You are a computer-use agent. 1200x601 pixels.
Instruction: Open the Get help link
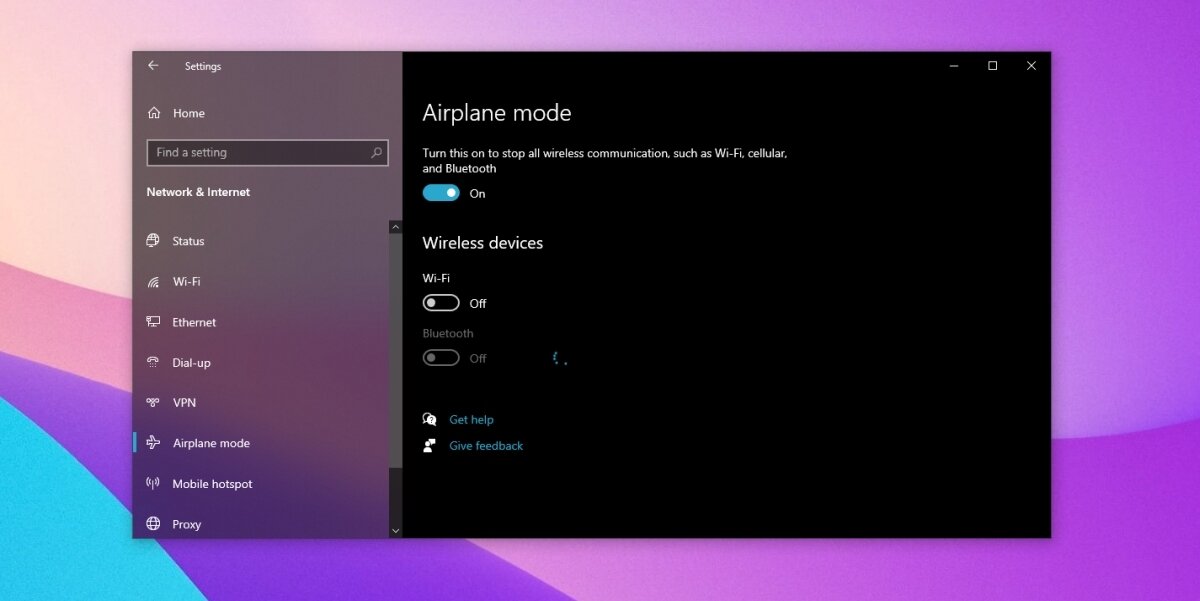click(x=471, y=419)
